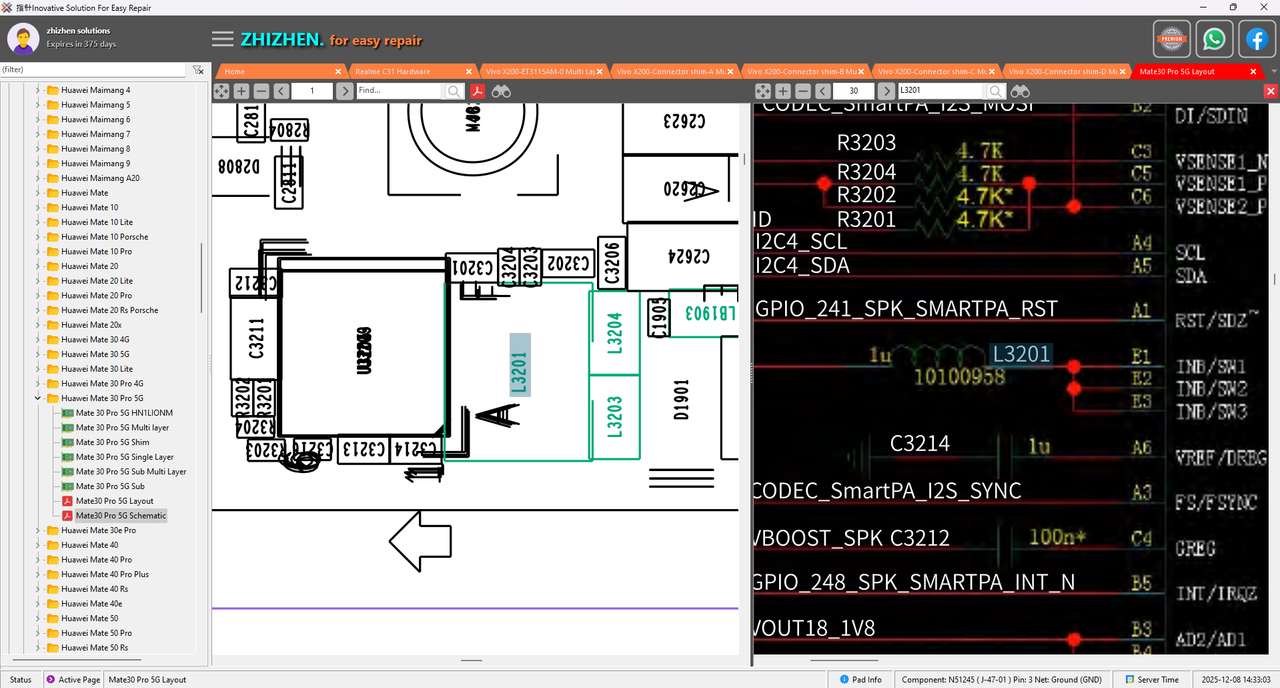Close the Home tab
This screenshot has width=1280, height=688.
[339, 72]
